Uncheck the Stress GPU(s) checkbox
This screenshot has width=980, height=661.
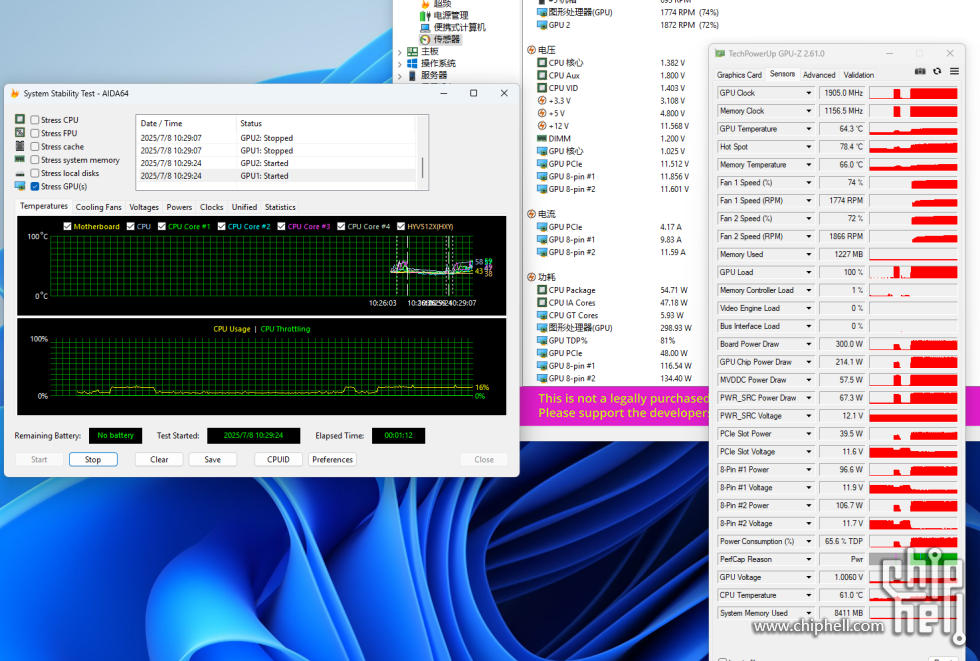pos(35,186)
